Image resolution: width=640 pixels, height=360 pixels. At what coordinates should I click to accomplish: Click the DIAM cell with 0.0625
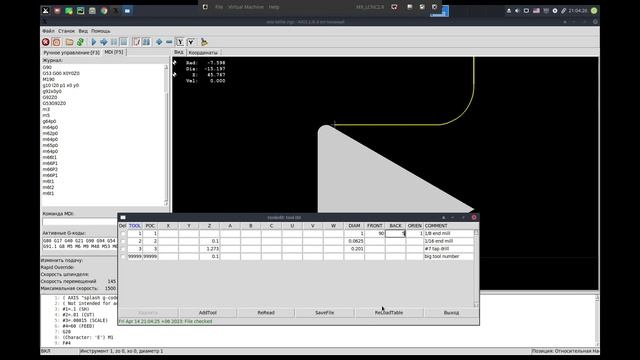click(354, 241)
